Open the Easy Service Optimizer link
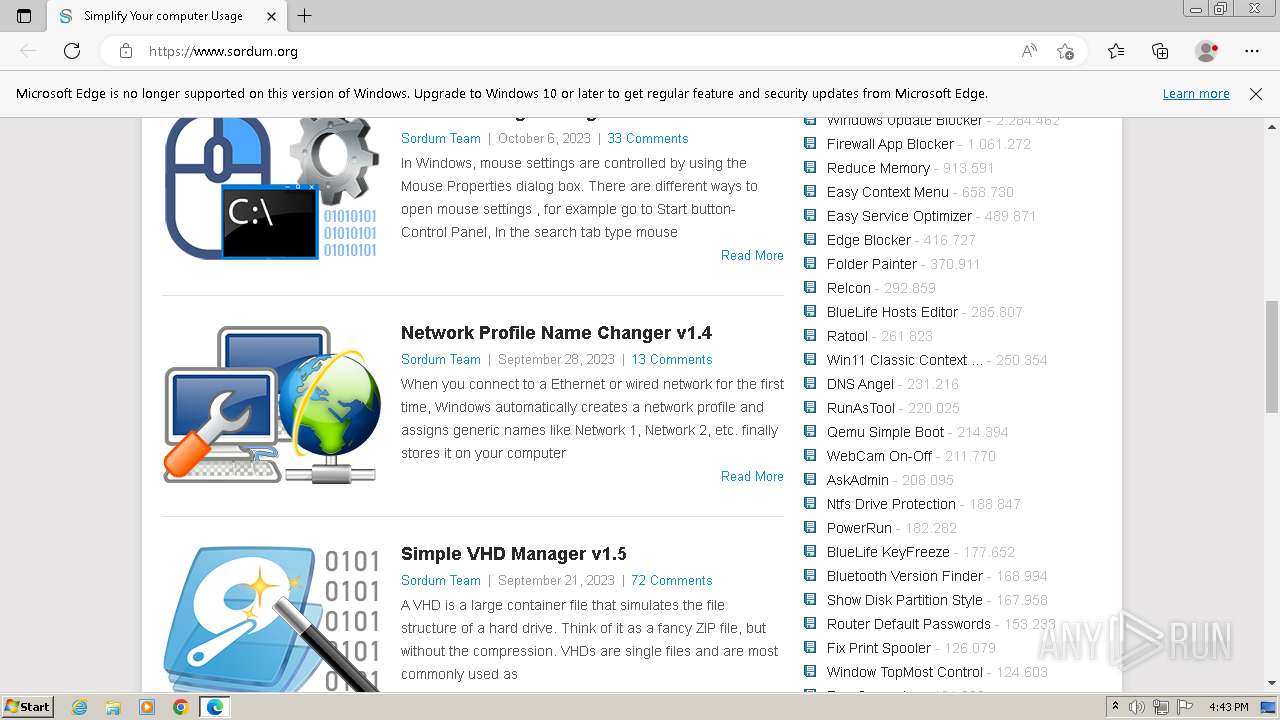 pyautogui.click(x=899, y=216)
